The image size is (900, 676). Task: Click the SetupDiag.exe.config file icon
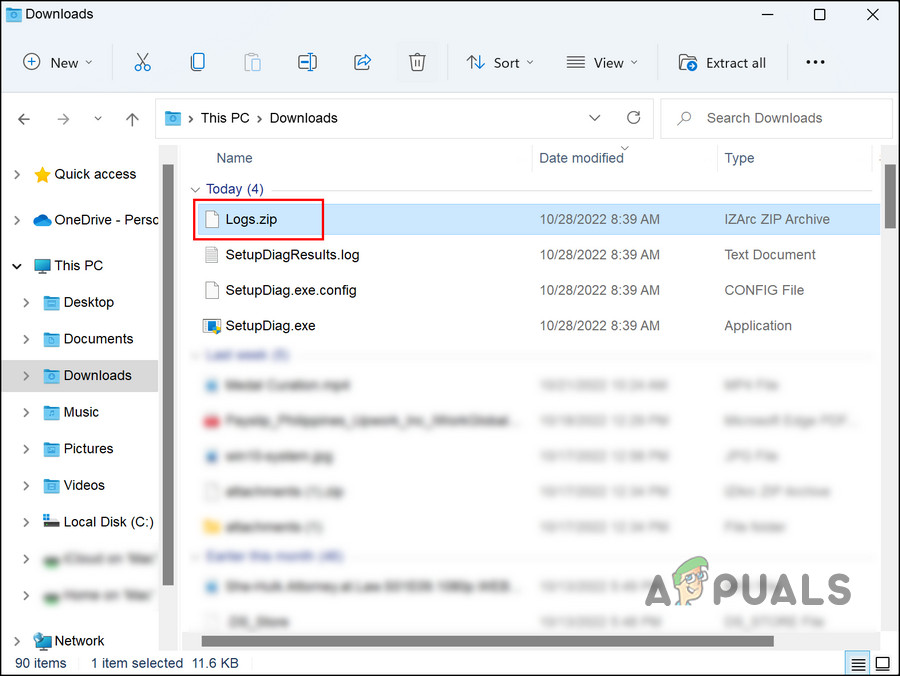click(x=212, y=290)
